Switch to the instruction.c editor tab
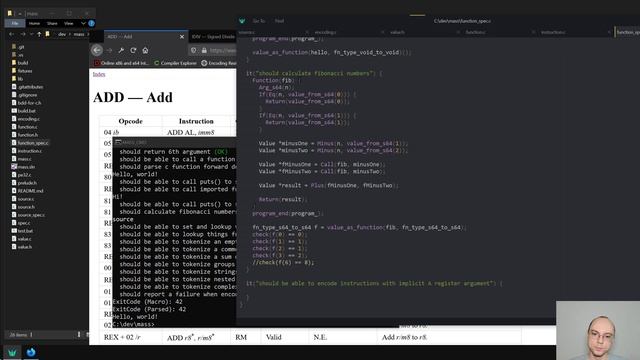Screen dimensions: 640x360 (x=553, y=32)
